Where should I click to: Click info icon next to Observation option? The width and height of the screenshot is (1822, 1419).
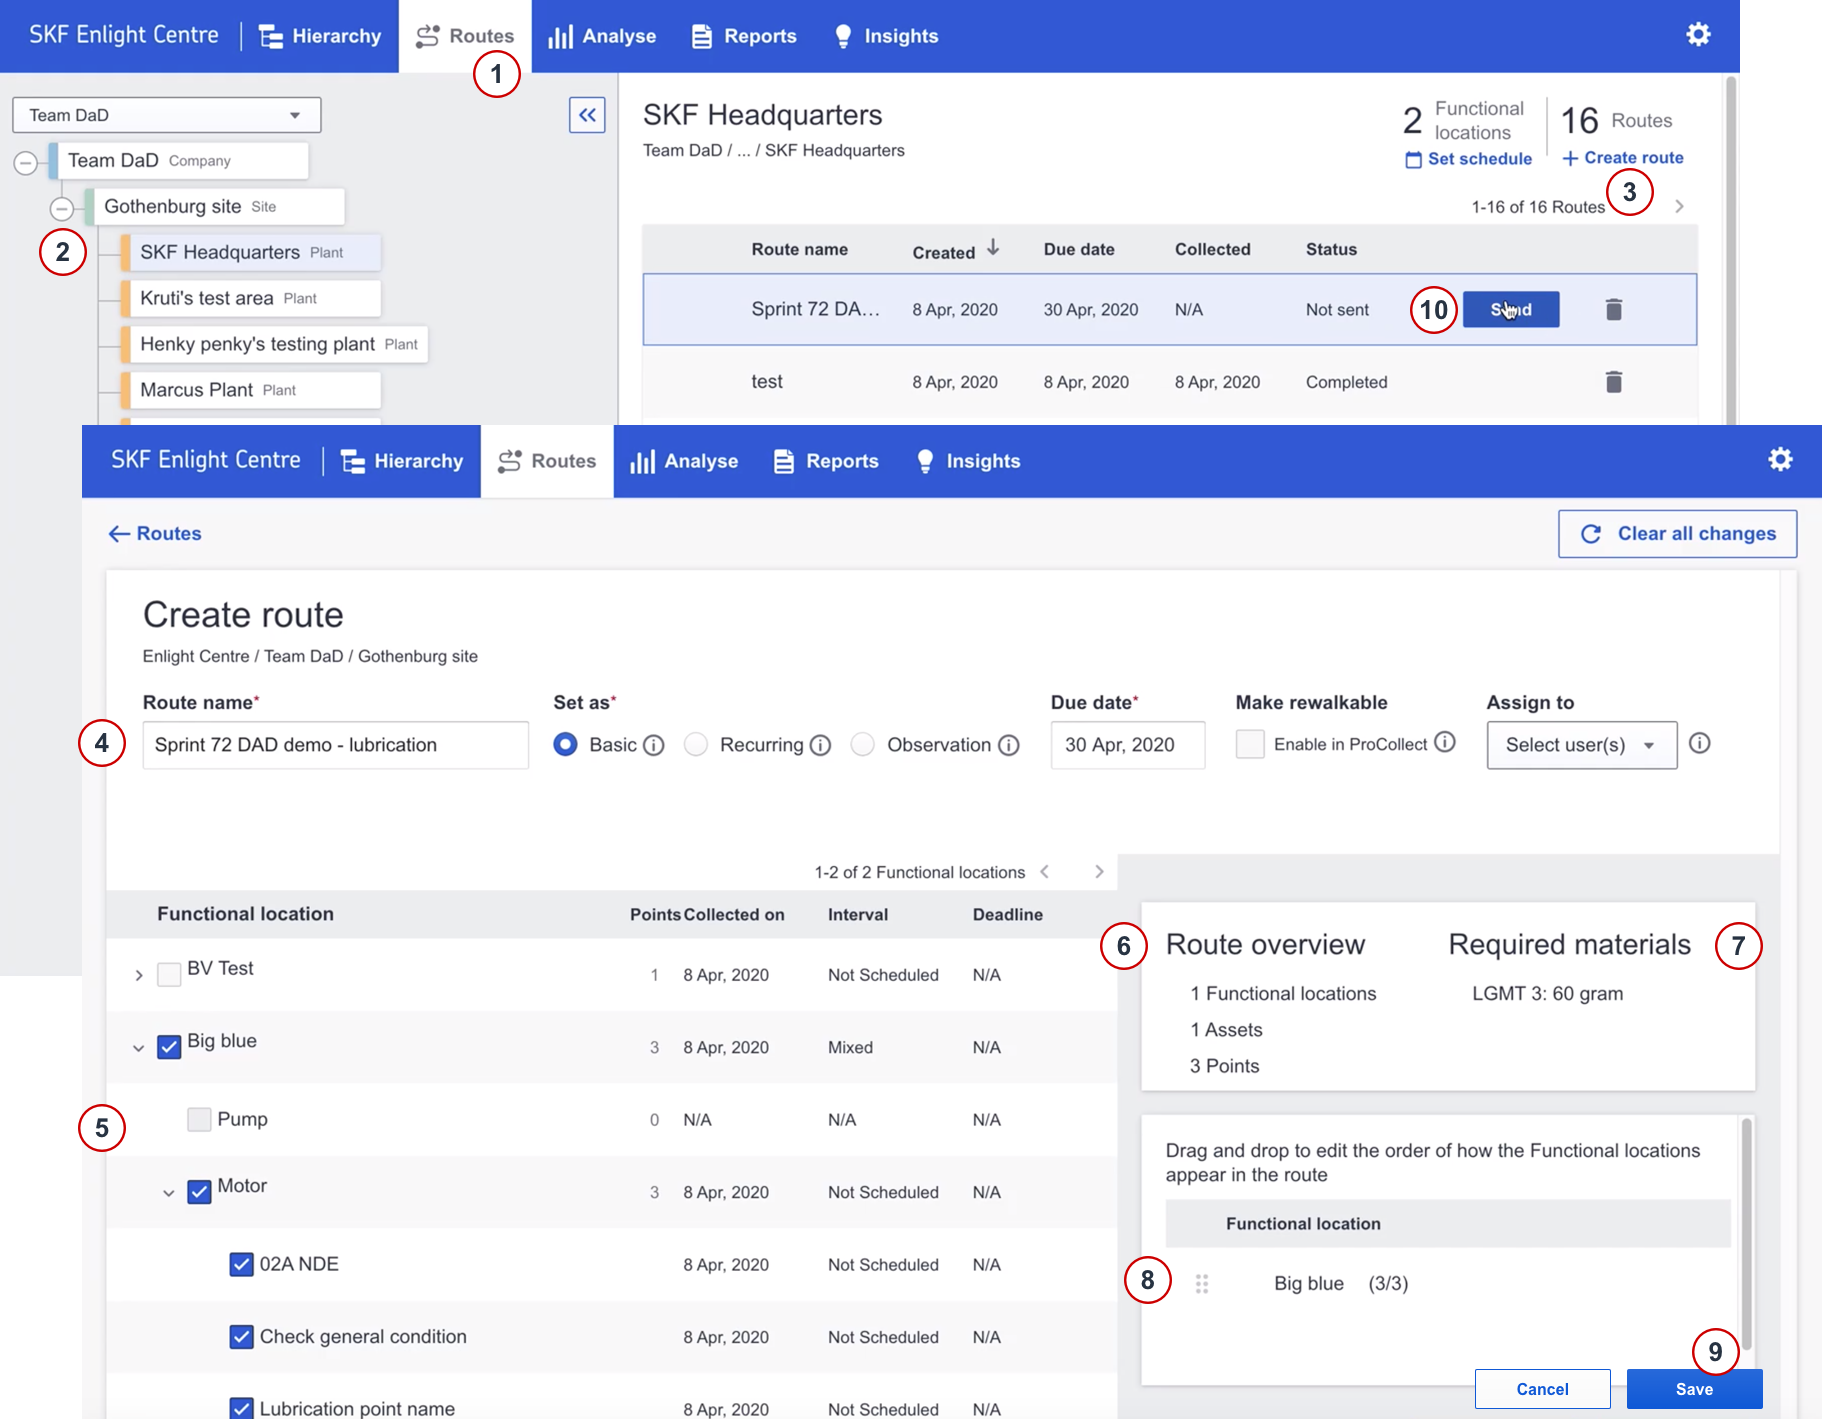pos(1009,746)
